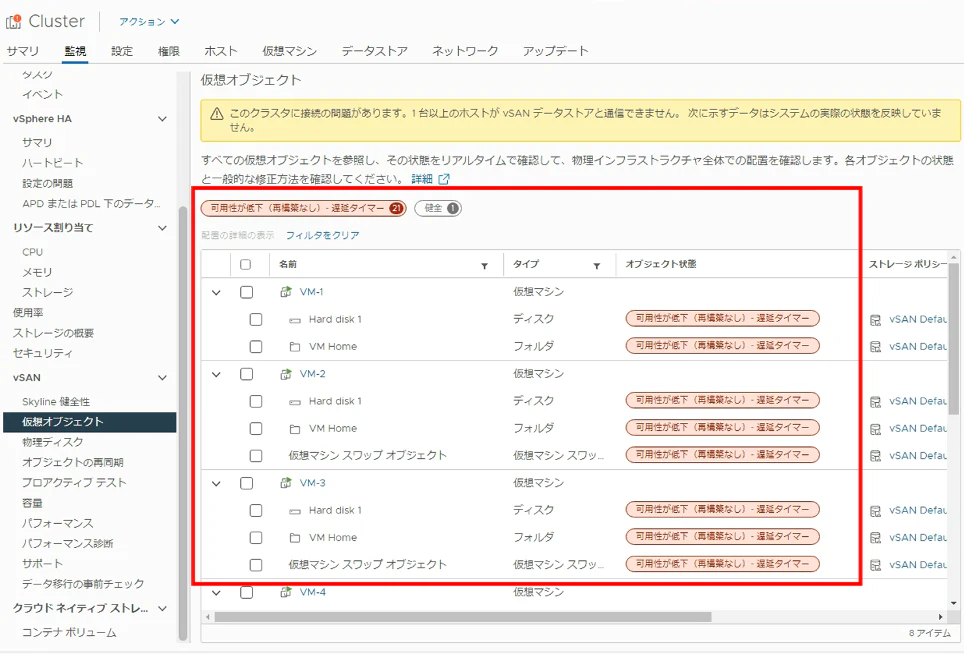Click the Hard disk 1 icon under VM-3
This screenshot has height=654, width=964.
click(x=295, y=511)
